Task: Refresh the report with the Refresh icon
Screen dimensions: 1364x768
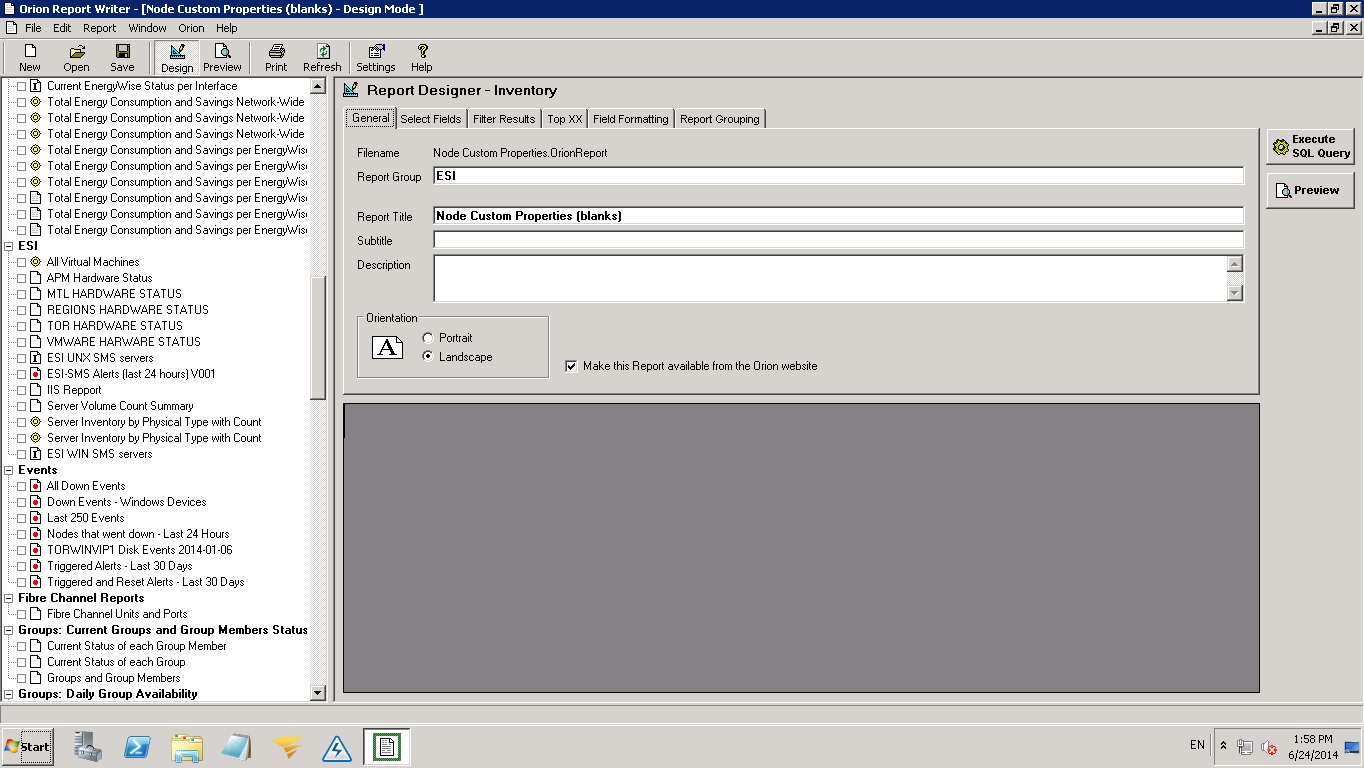Action: pos(322,58)
